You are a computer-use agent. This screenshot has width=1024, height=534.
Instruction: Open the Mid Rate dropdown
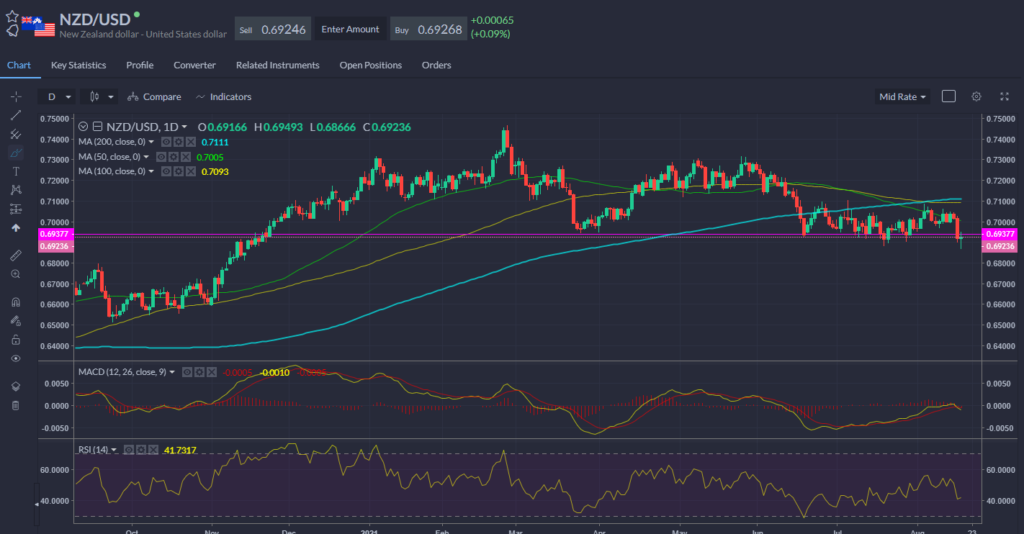click(x=902, y=97)
